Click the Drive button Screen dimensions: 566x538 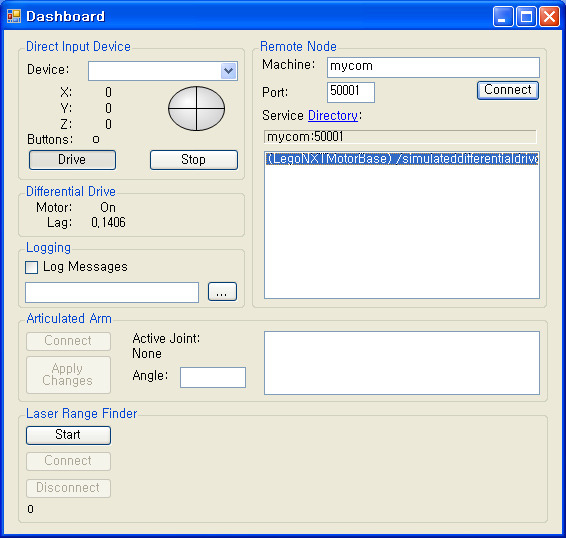72,160
